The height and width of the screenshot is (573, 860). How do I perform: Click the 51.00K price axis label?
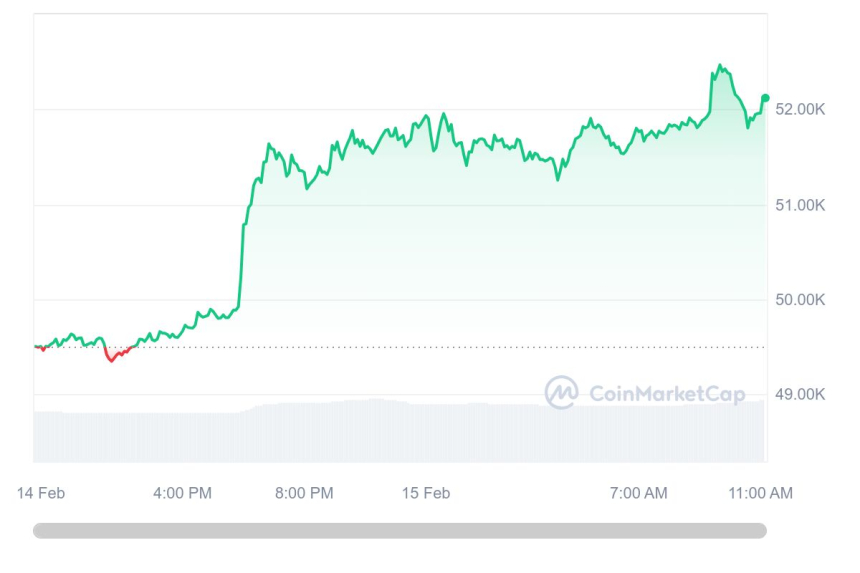pos(800,205)
